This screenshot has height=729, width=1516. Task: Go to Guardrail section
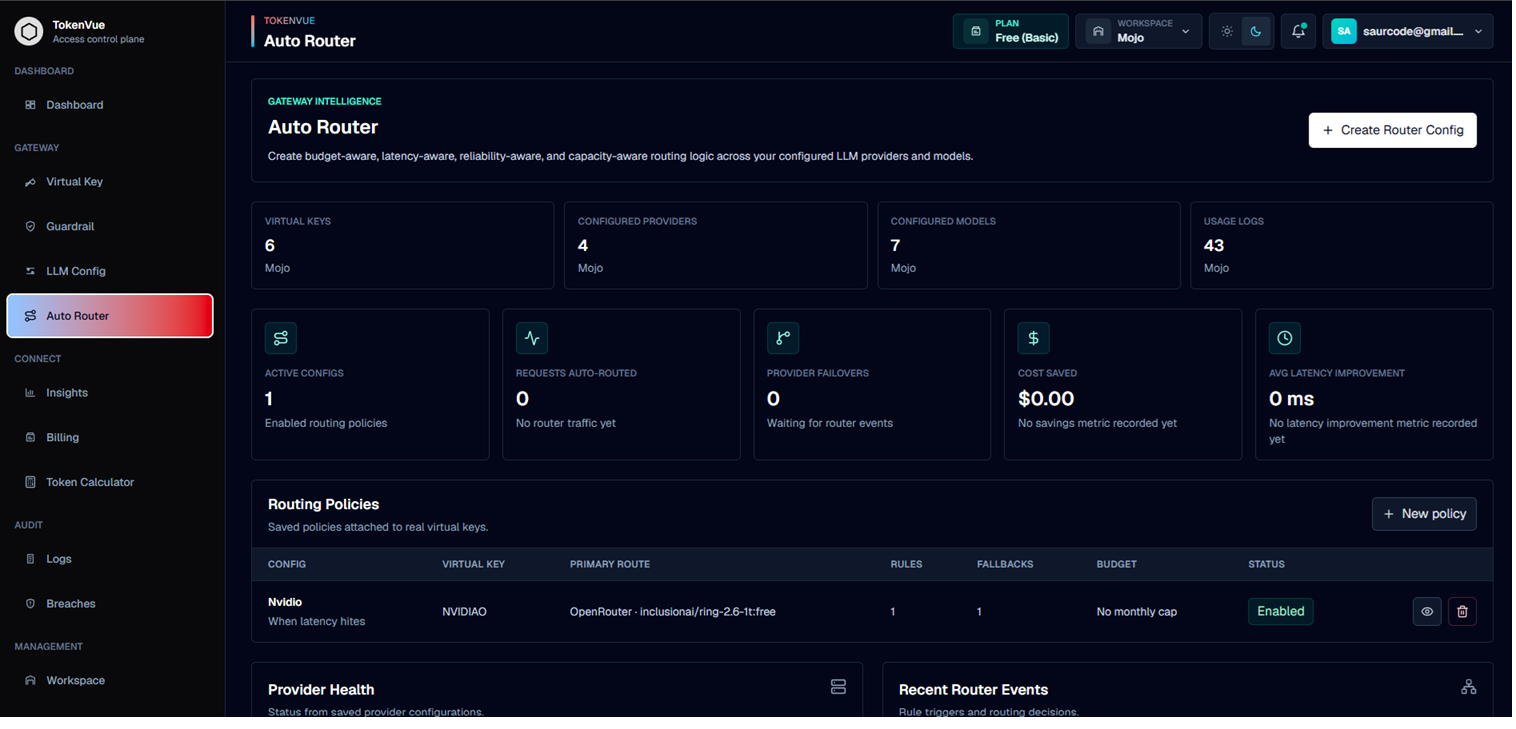coord(110,227)
